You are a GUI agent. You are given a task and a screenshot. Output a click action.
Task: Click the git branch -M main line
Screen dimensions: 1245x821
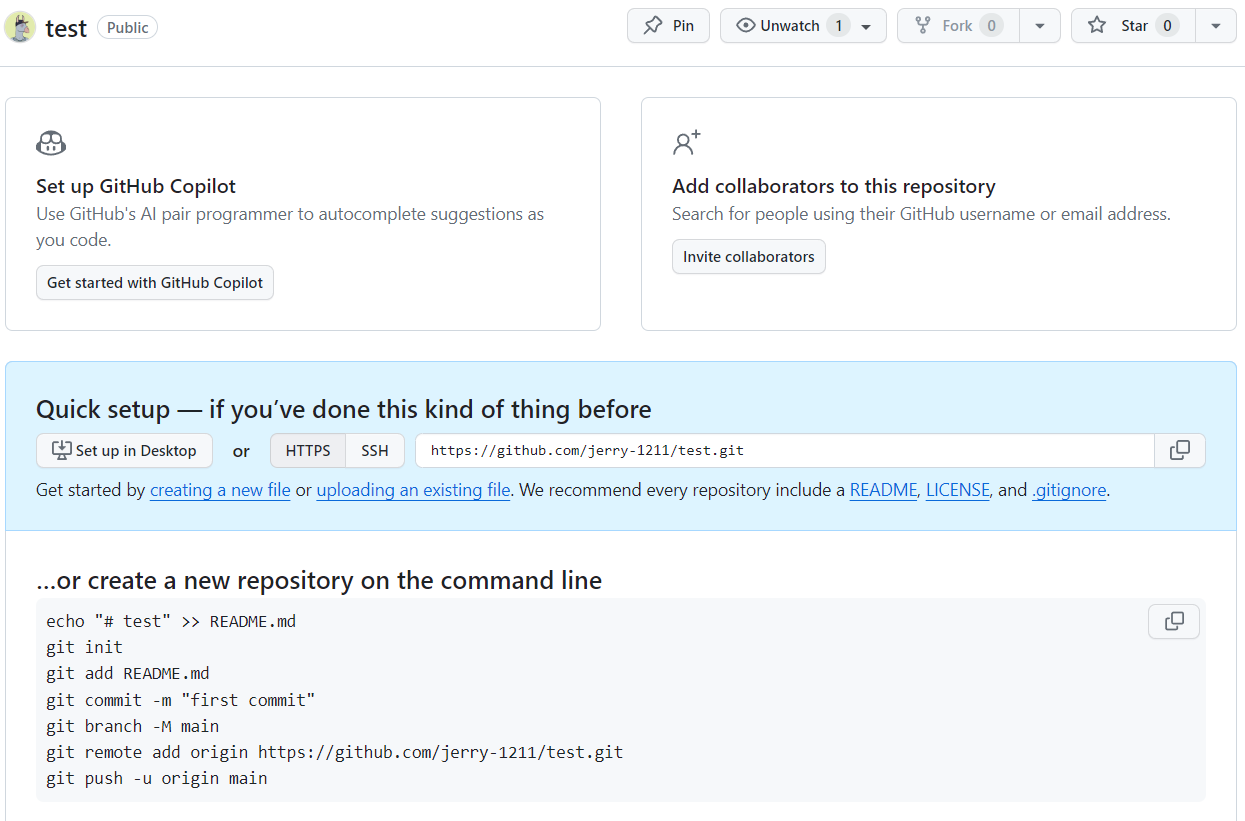[133, 726]
